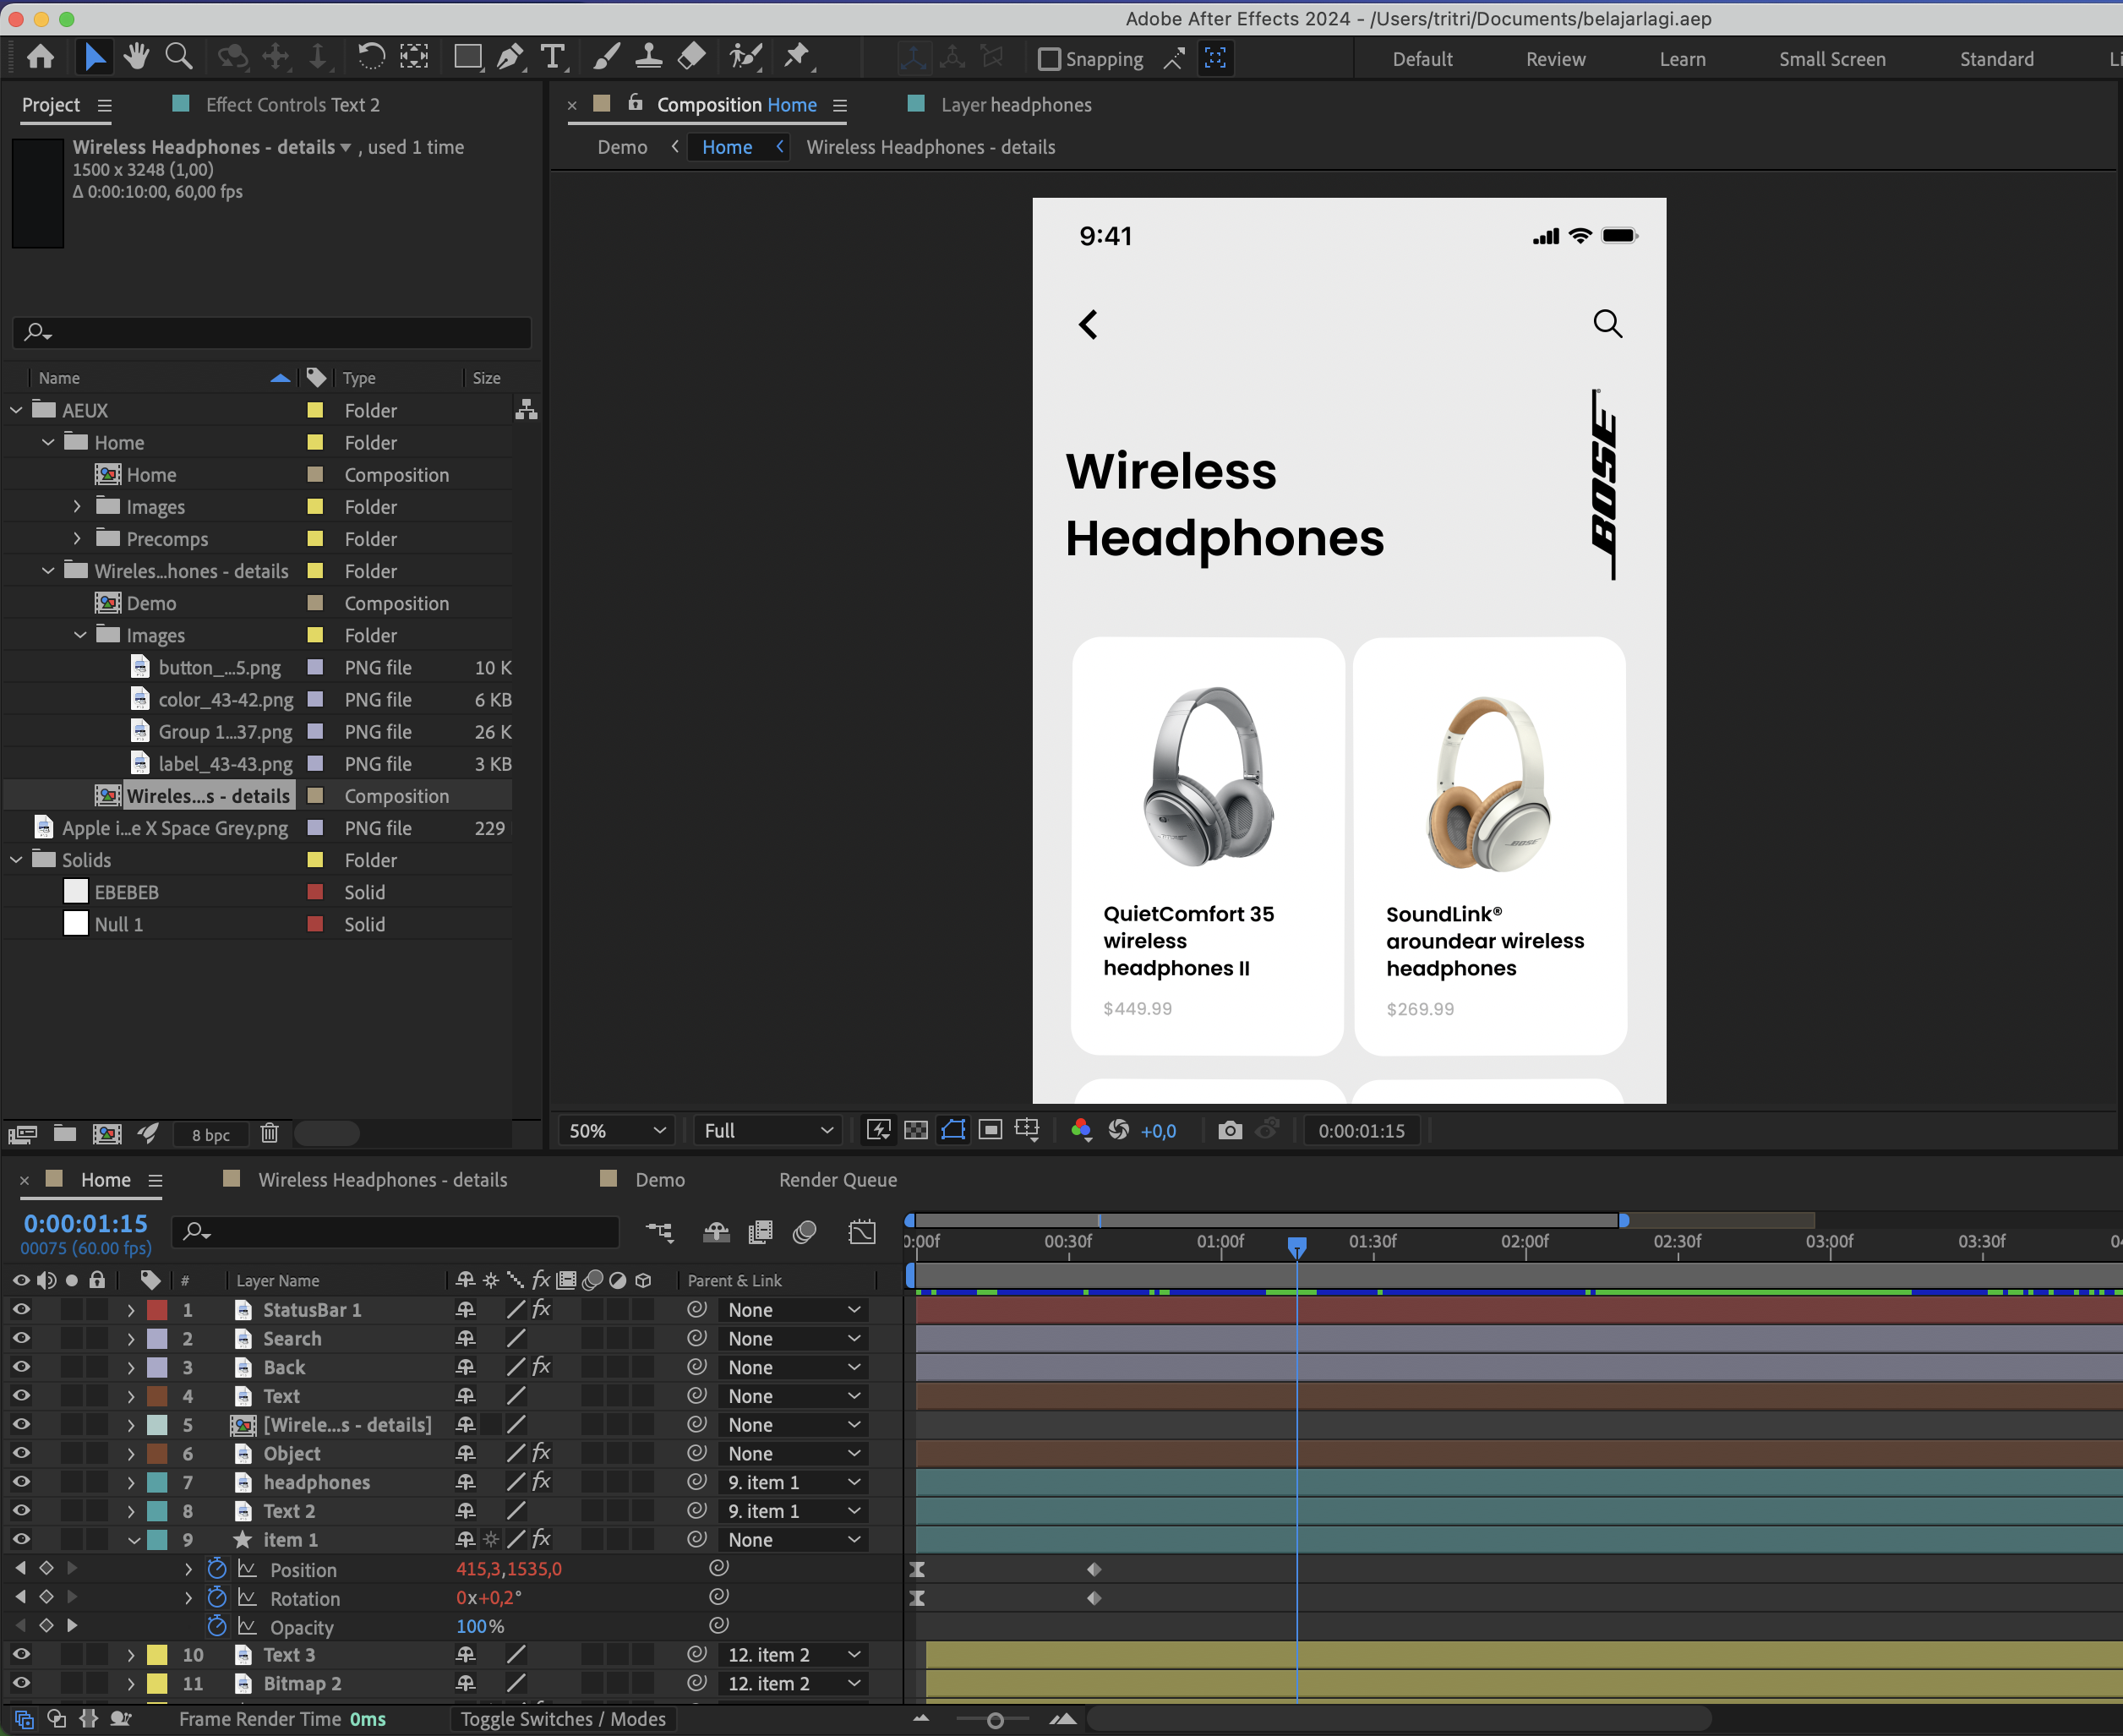This screenshot has width=2123, height=1736.
Task: Collapse the Solids folder
Action: tap(16, 860)
